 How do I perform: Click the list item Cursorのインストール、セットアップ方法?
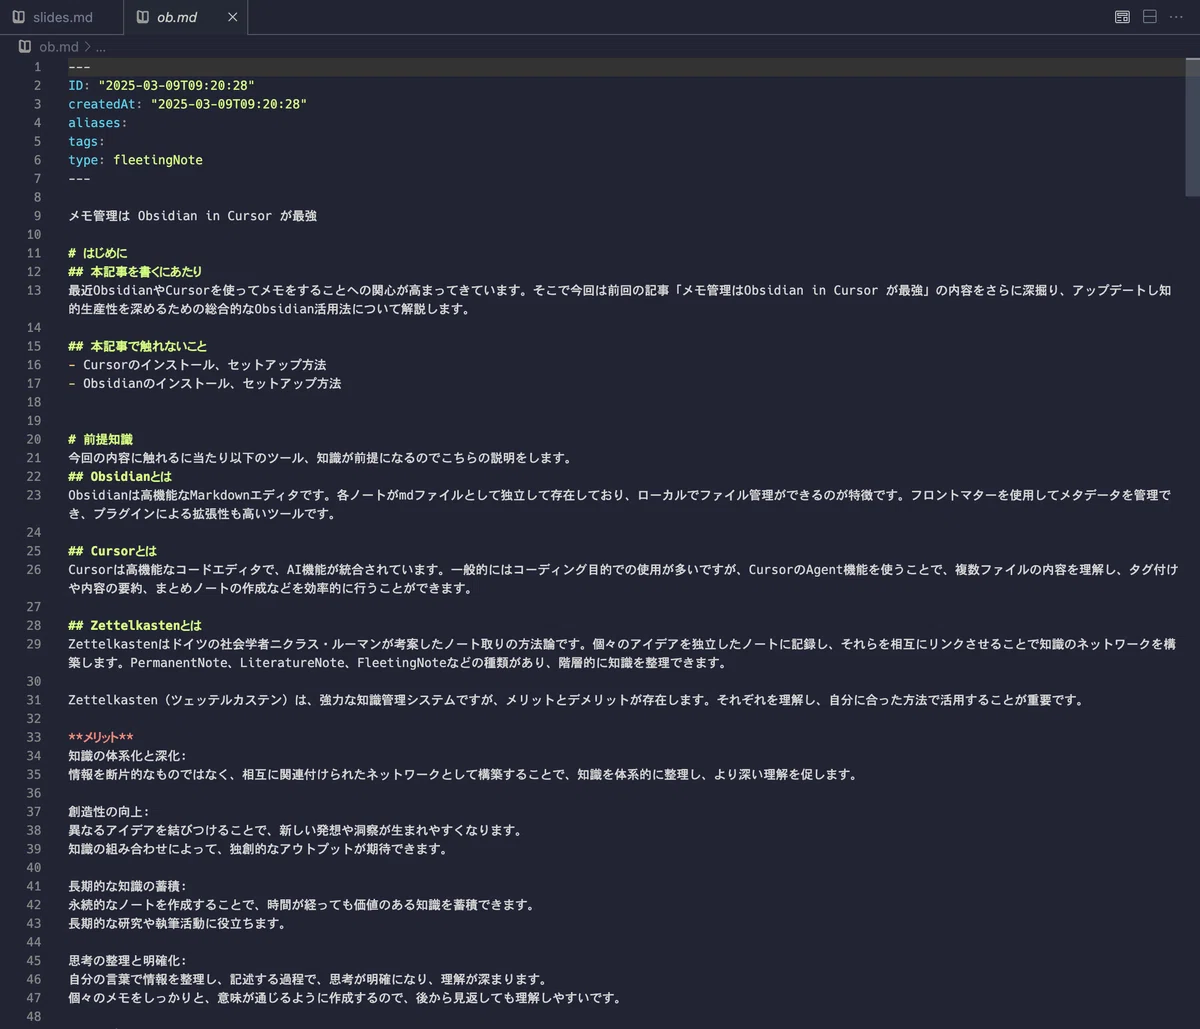click(204, 365)
